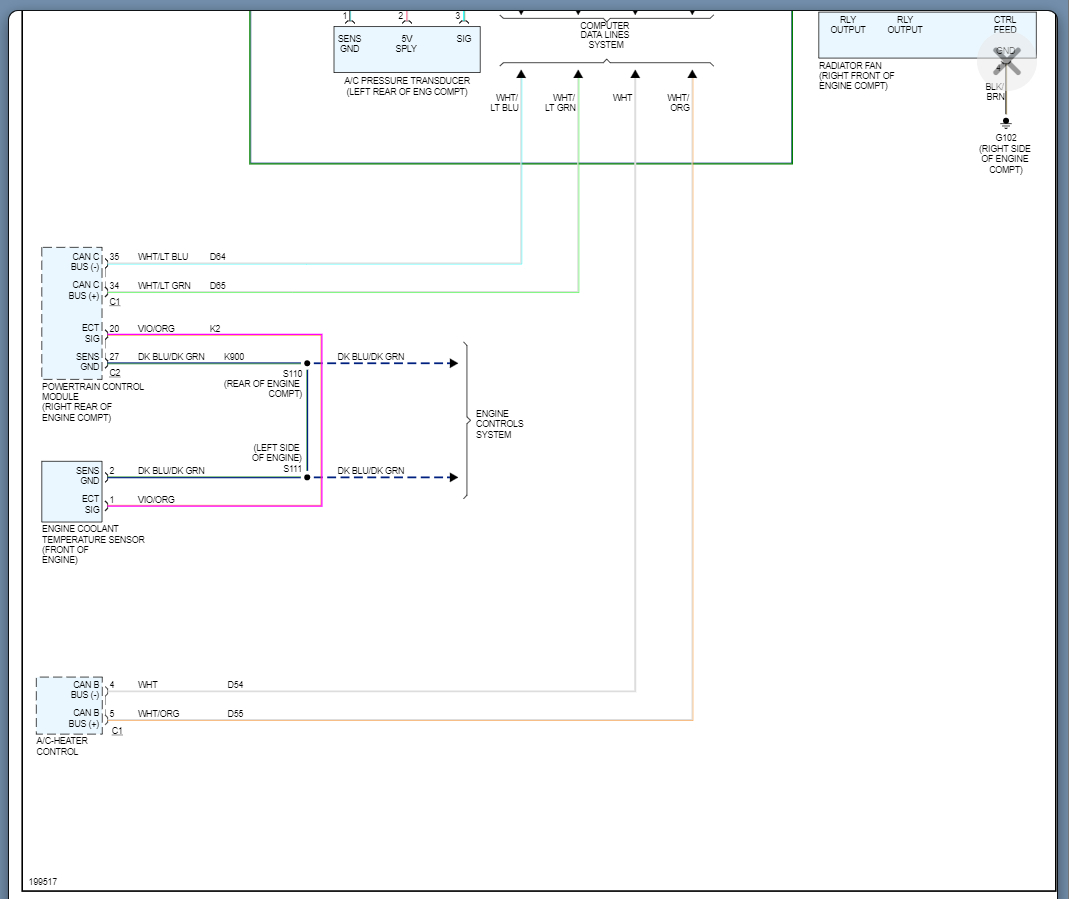This screenshot has height=899, width=1069.
Task: Click the S111 splice point dot
Action: coord(307,477)
